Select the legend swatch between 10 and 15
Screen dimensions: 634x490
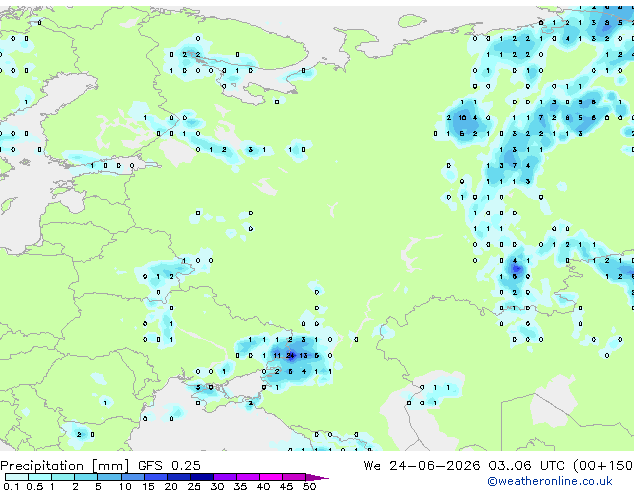point(132,477)
